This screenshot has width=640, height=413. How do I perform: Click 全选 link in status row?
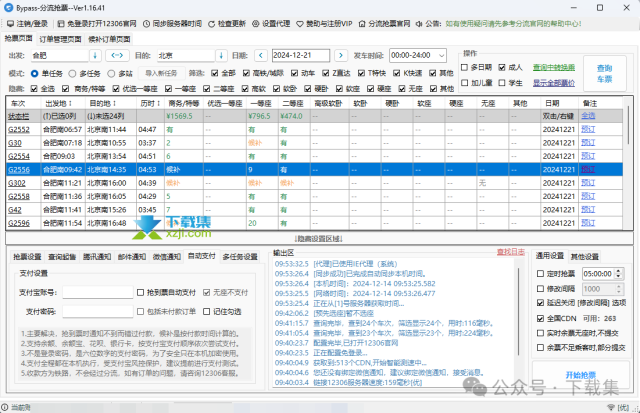(588, 116)
